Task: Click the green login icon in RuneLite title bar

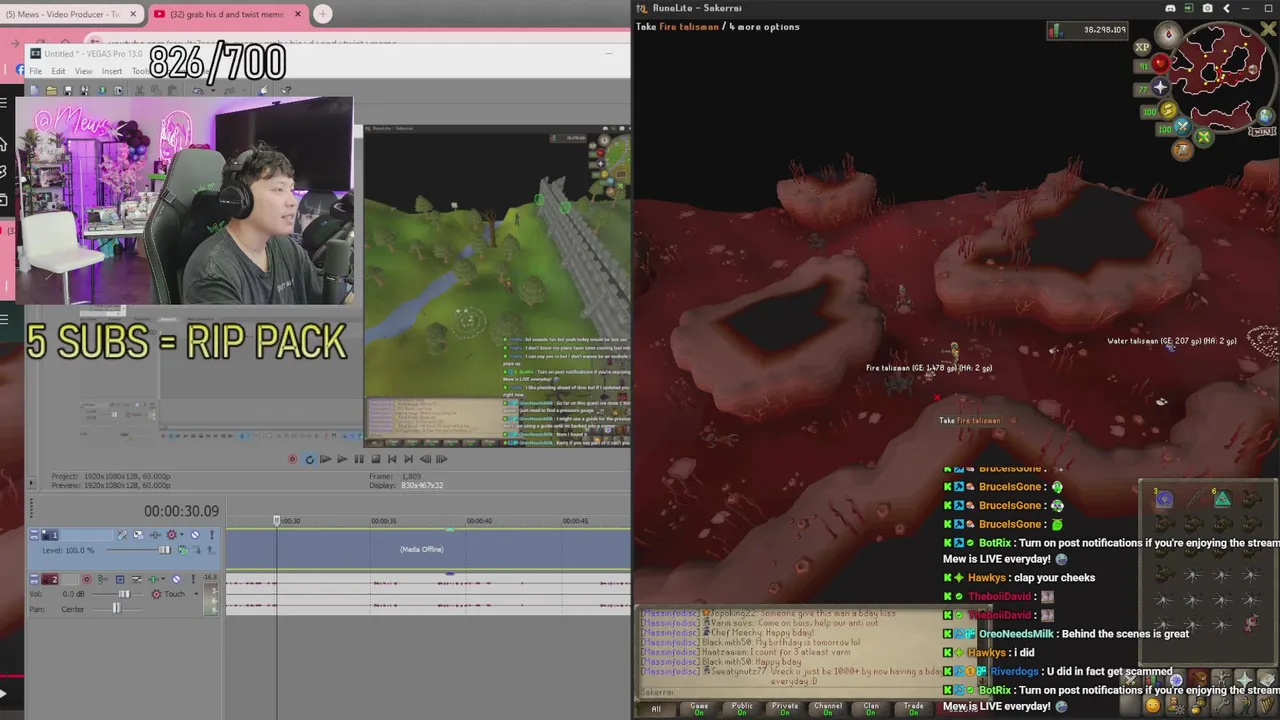Action: tap(1189, 8)
